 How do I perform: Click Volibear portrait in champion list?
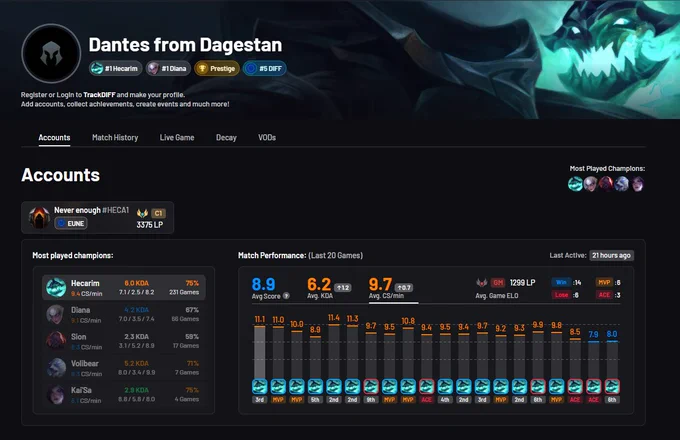tap(56, 368)
